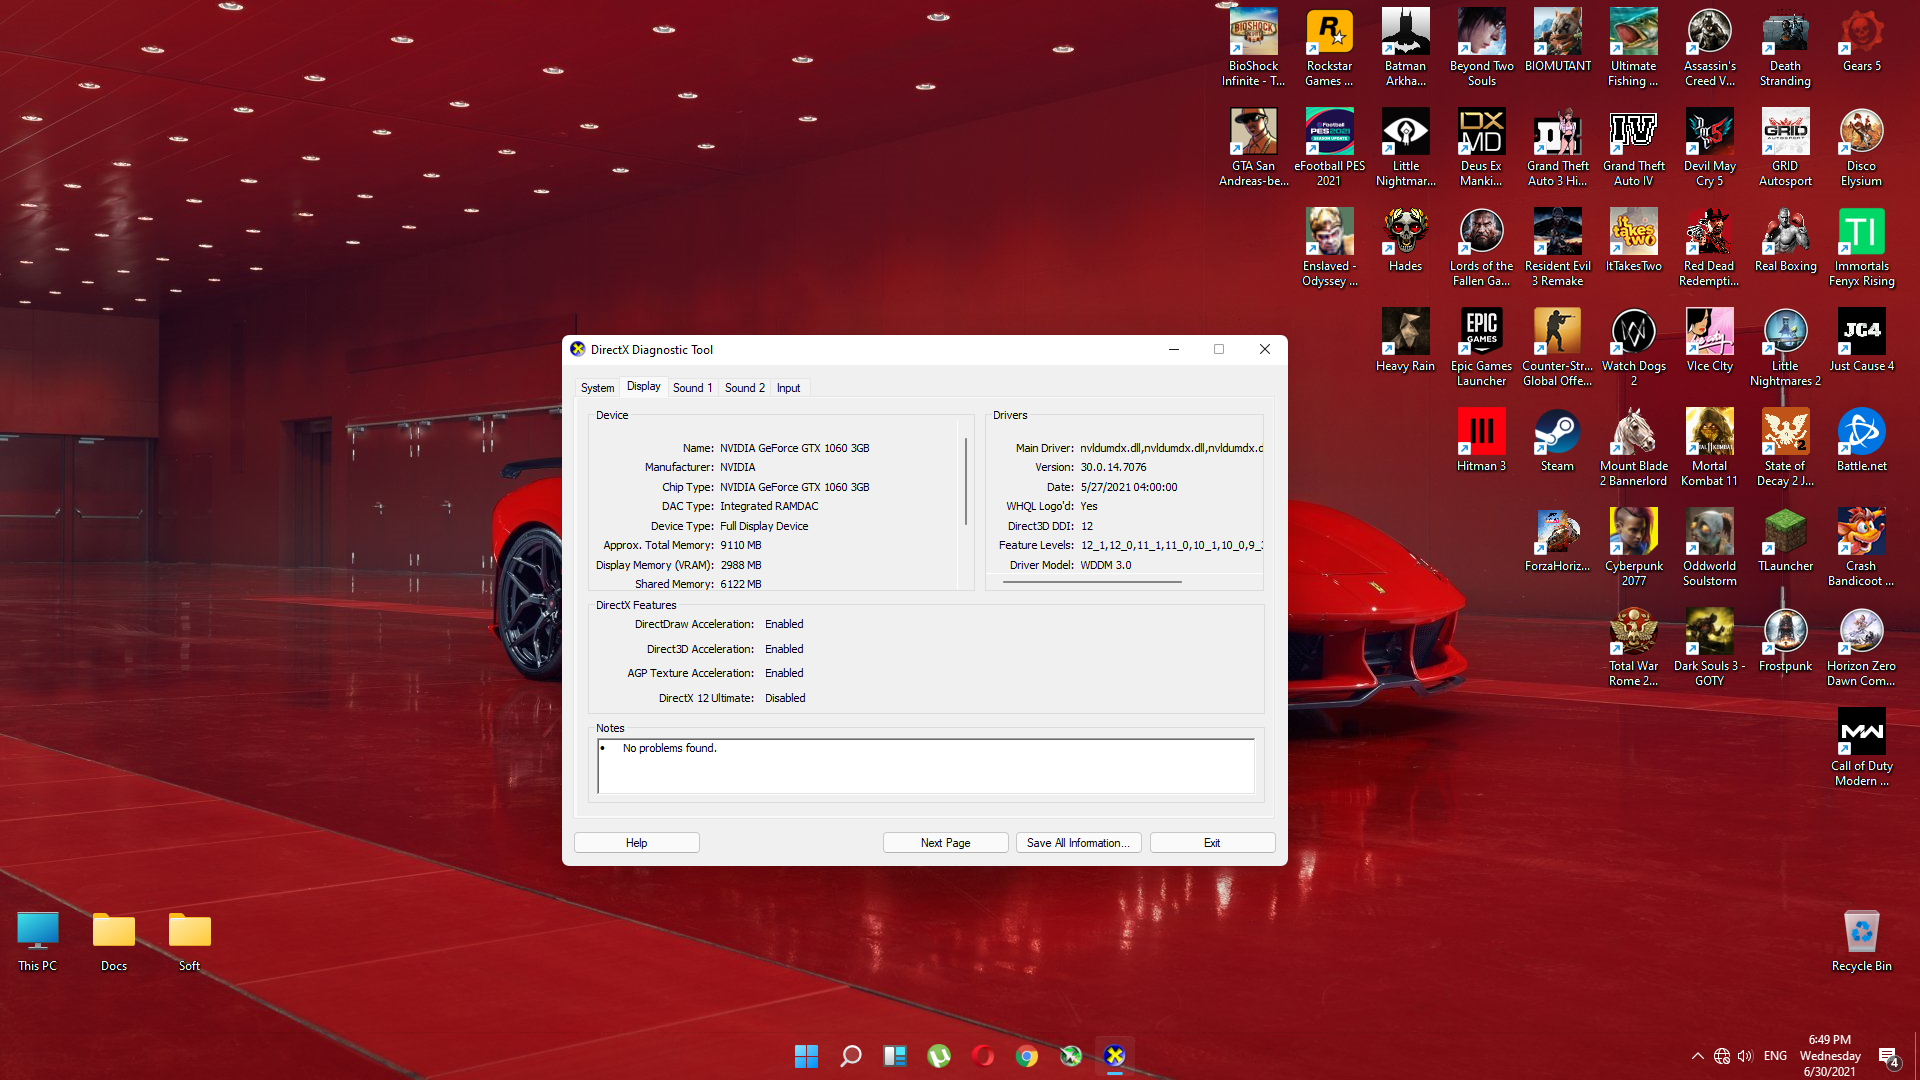Screen dimensions: 1920x1080
Task: Click the taskbar search icon
Action: pos(851,1056)
